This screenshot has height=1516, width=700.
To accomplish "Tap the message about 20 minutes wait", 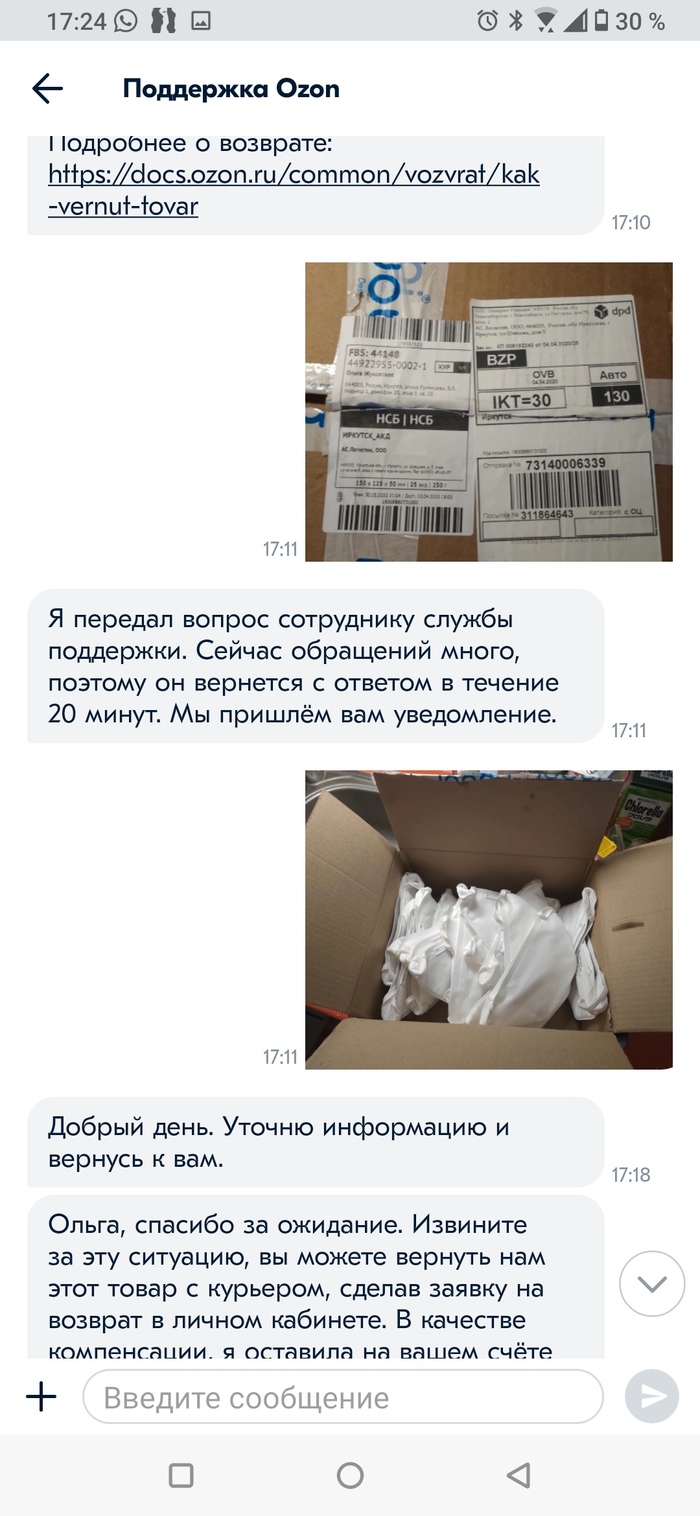I will pos(316,666).
